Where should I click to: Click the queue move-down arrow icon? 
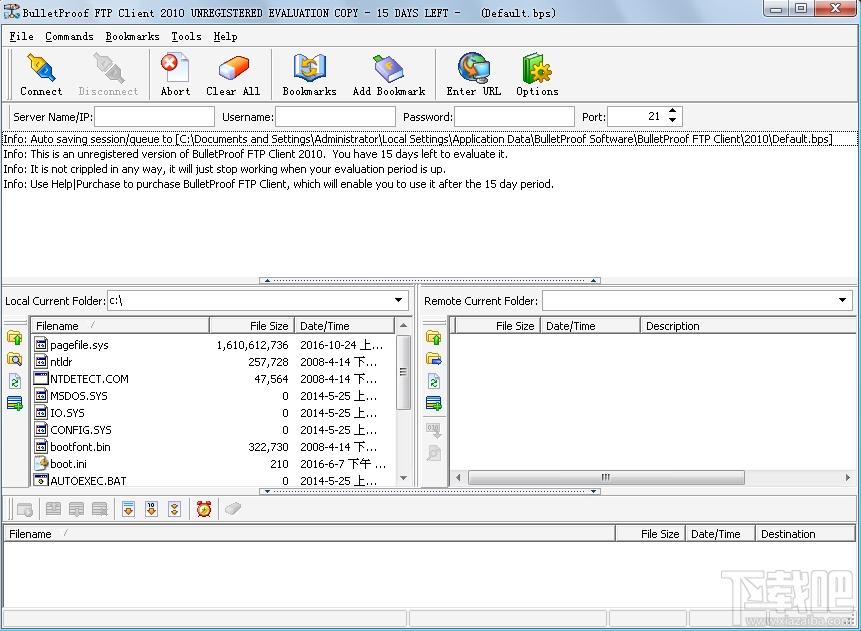pyautogui.click(x=128, y=509)
